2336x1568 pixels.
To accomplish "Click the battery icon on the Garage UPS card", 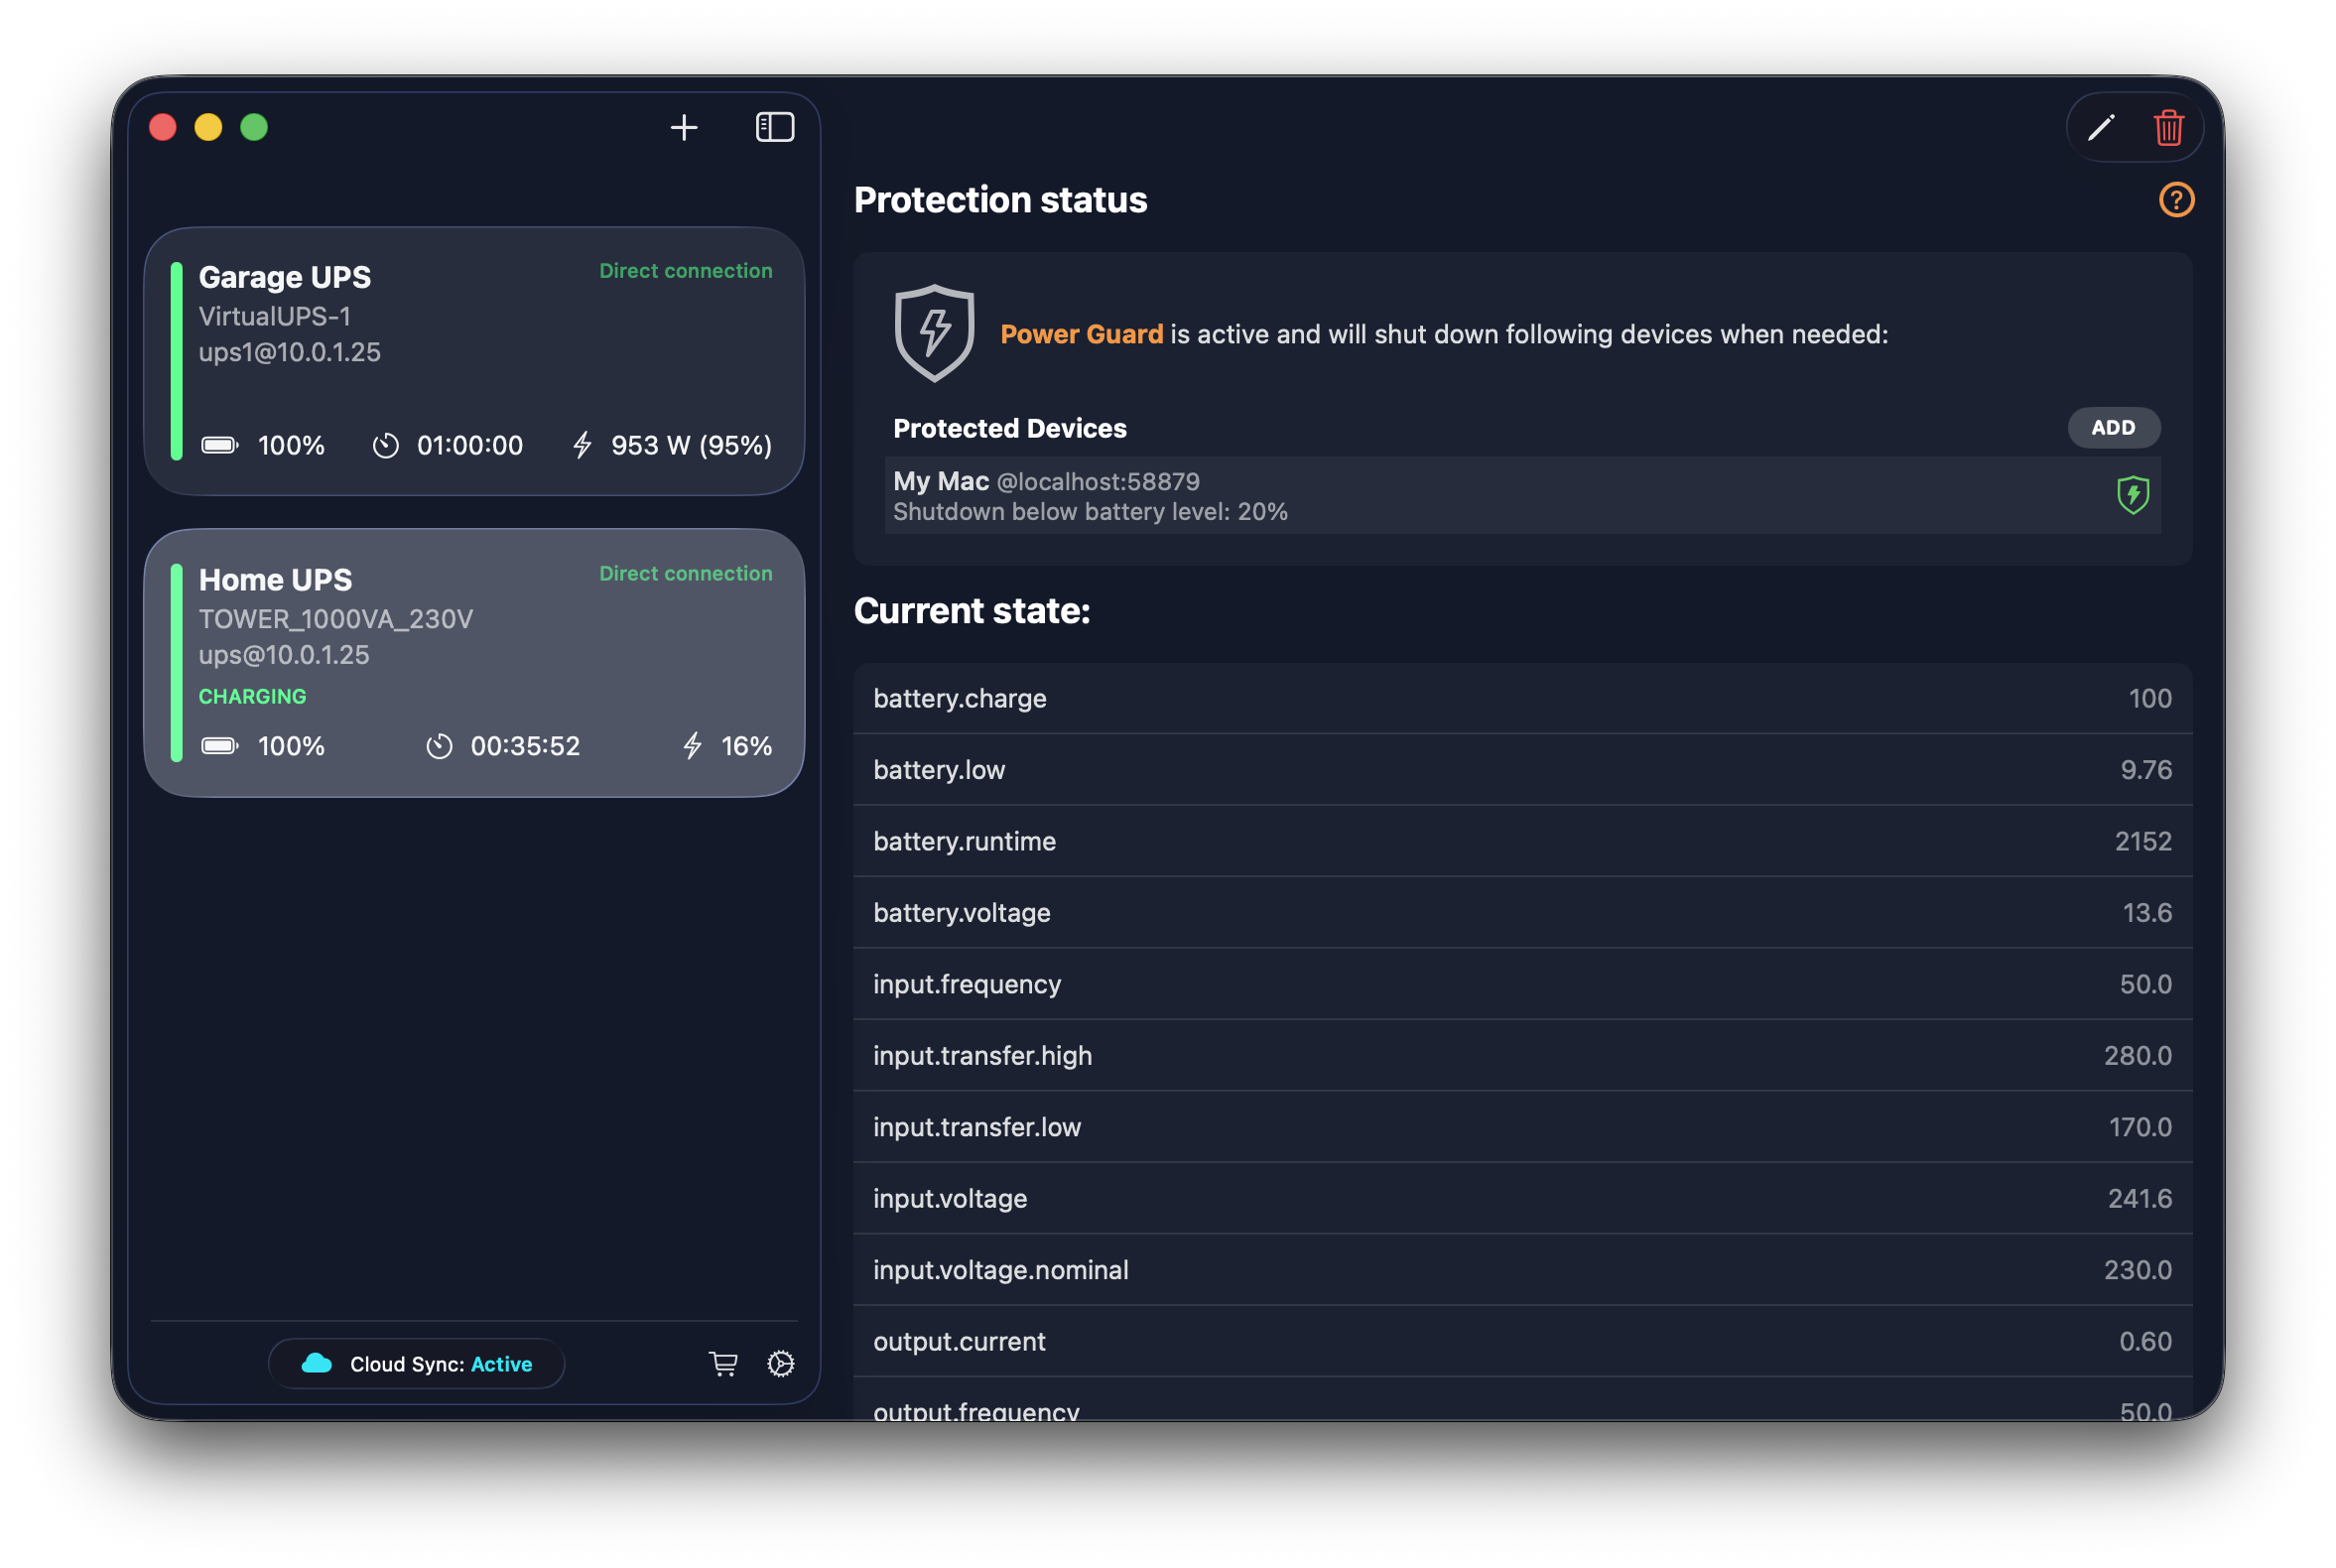I will click(x=220, y=445).
